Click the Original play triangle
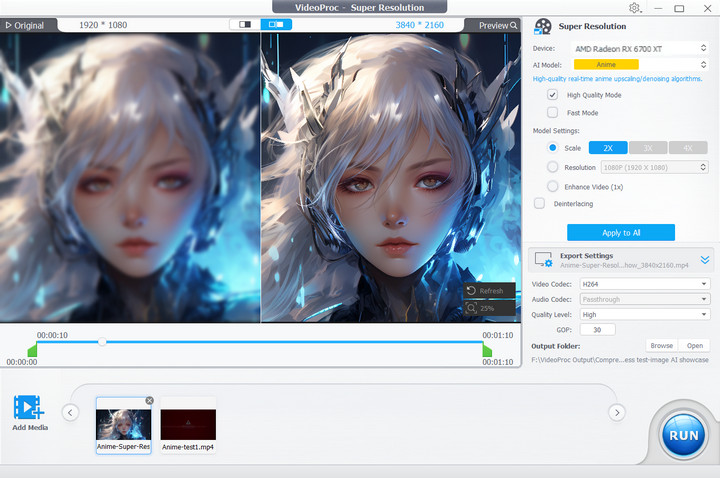Image resolution: width=720 pixels, height=478 pixels. pos(8,26)
